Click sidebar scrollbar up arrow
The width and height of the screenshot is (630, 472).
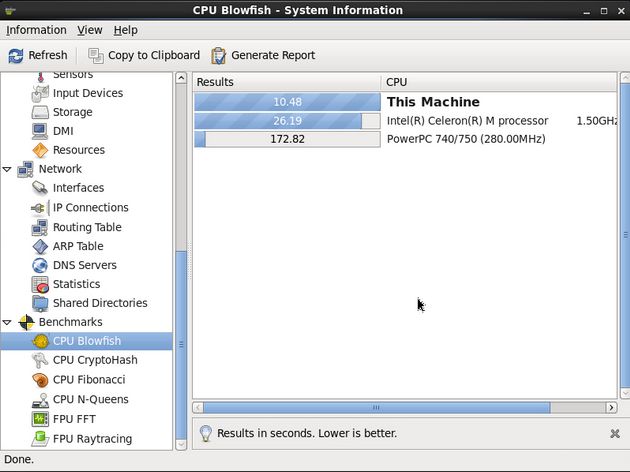(181, 78)
